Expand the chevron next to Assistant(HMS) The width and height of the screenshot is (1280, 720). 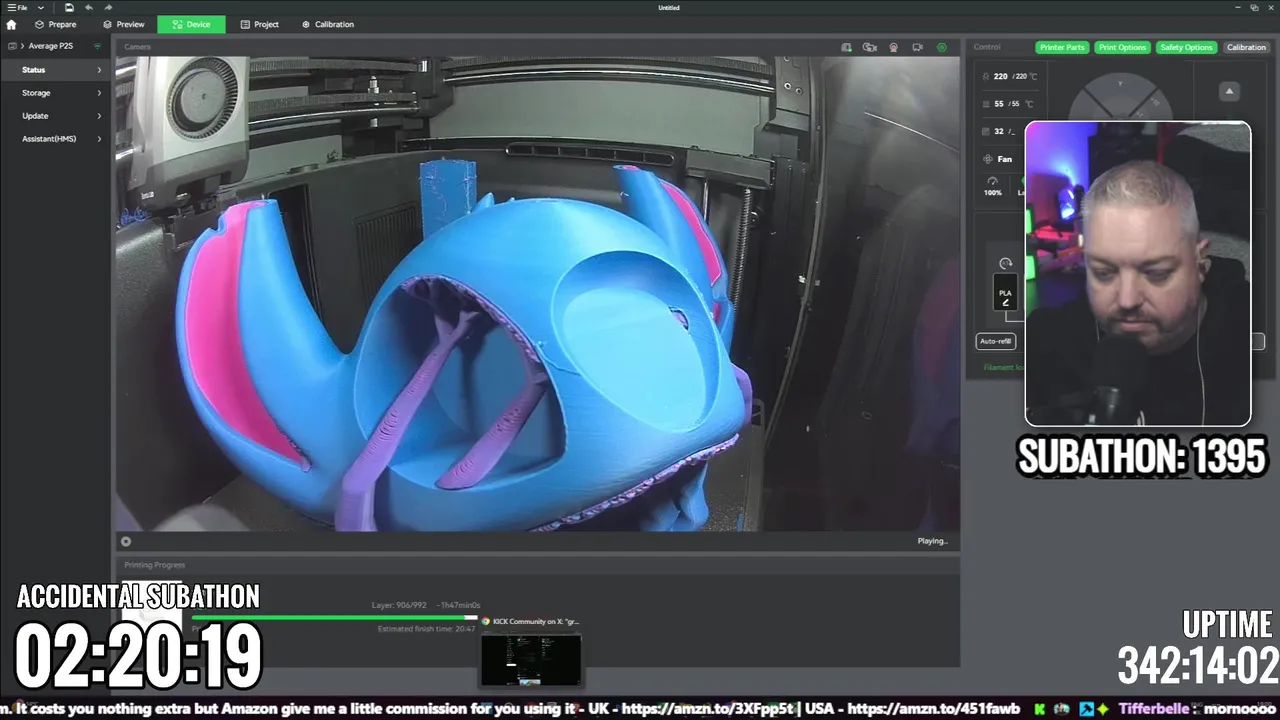pyautogui.click(x=99, y=139)
